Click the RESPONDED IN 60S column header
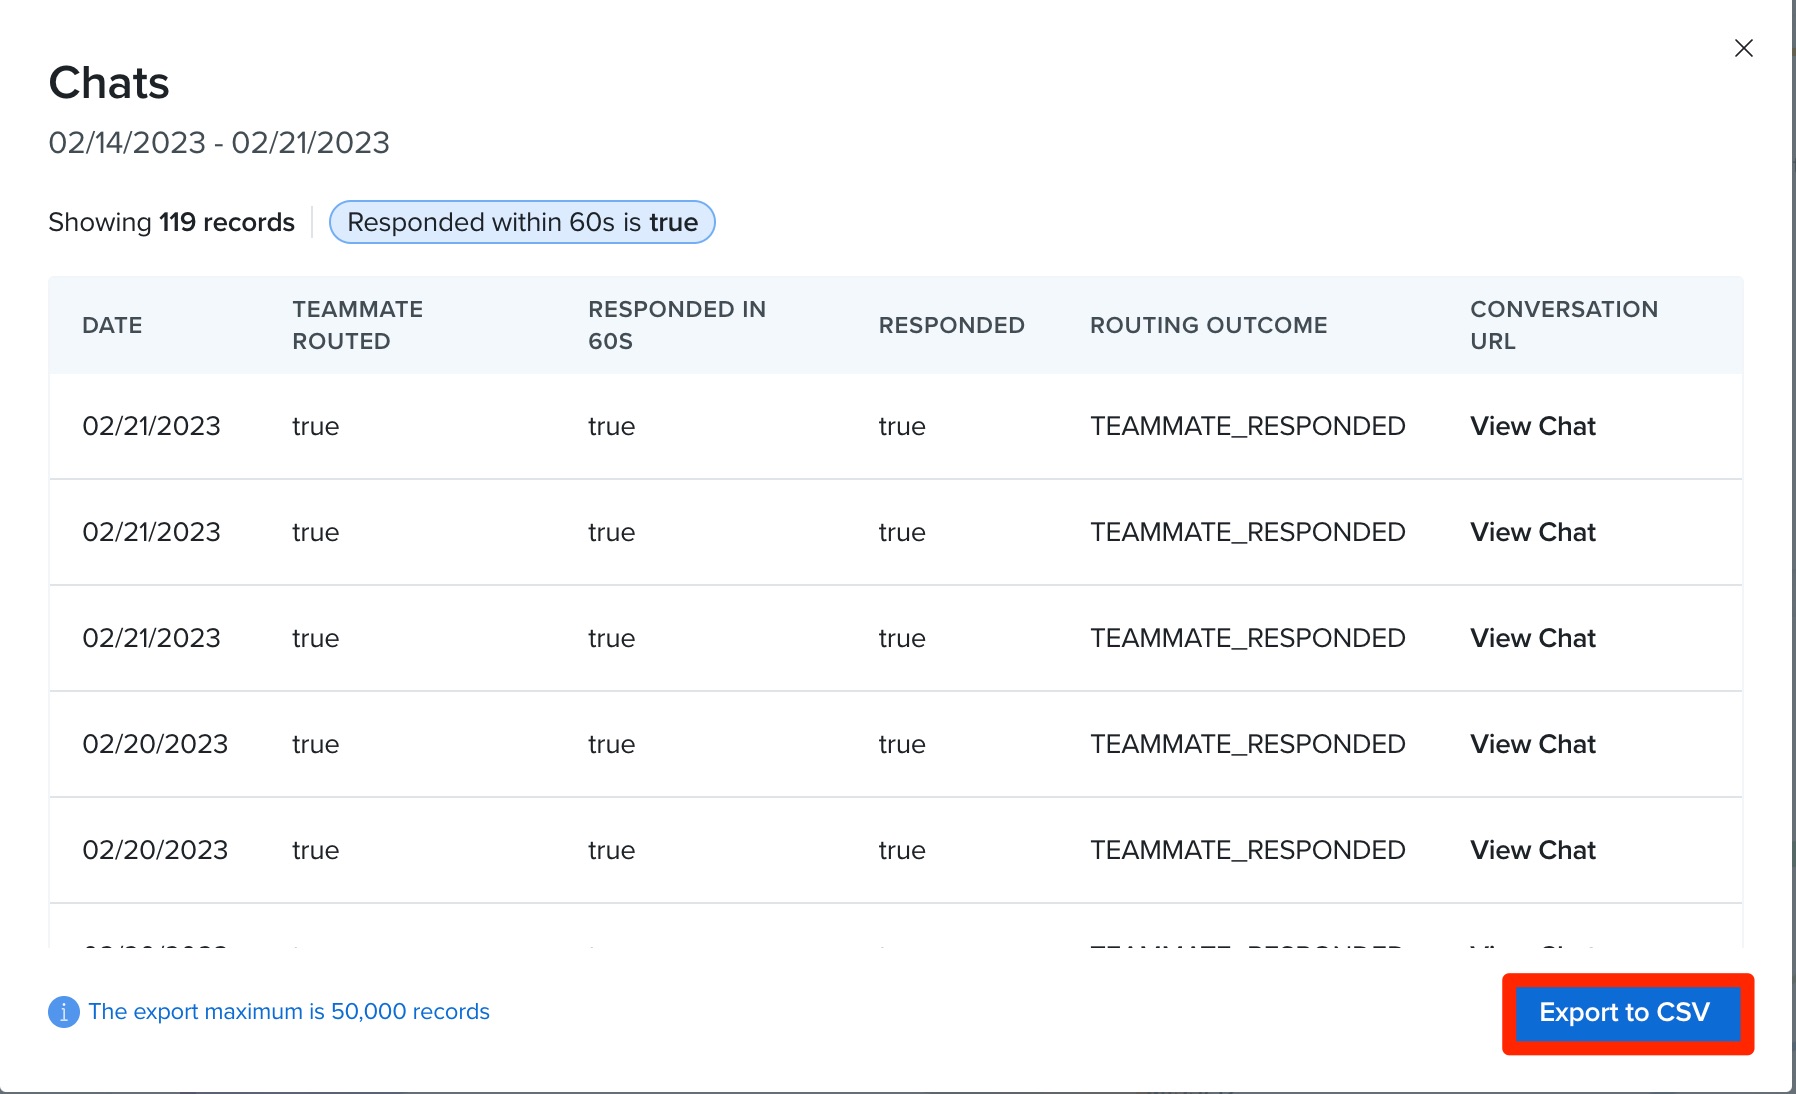1796x1094 pixels. (676, 325)
